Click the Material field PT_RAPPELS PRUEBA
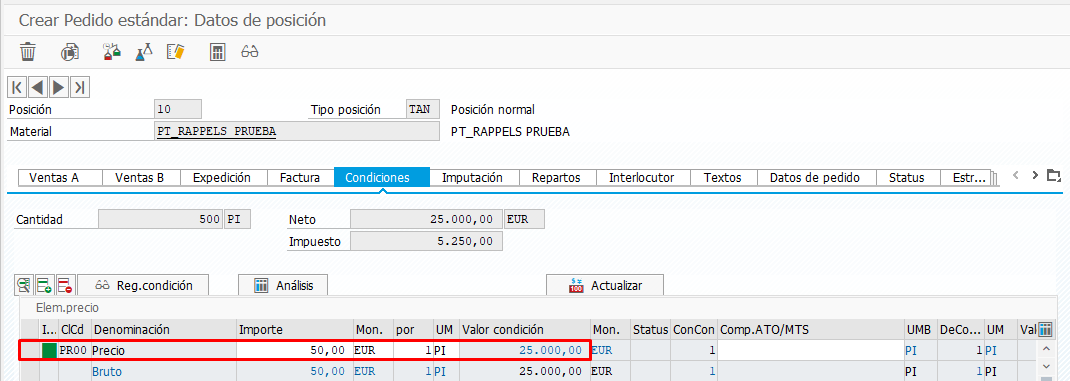The image size is (1070, 381). (297, 131)
